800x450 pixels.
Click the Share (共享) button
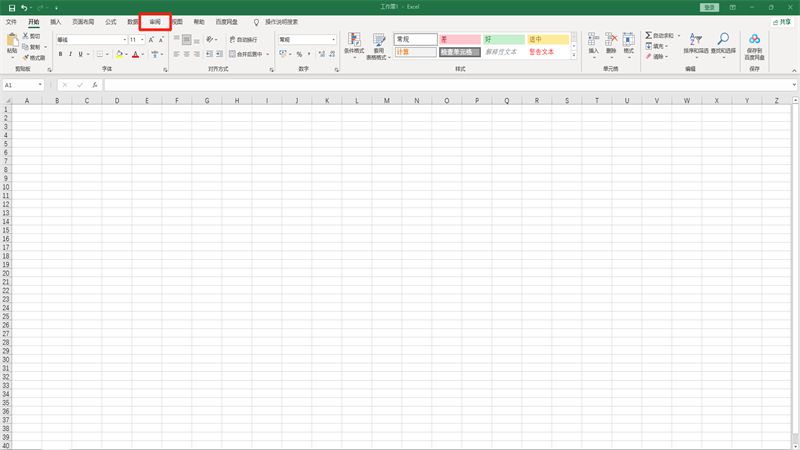point(783,21)
